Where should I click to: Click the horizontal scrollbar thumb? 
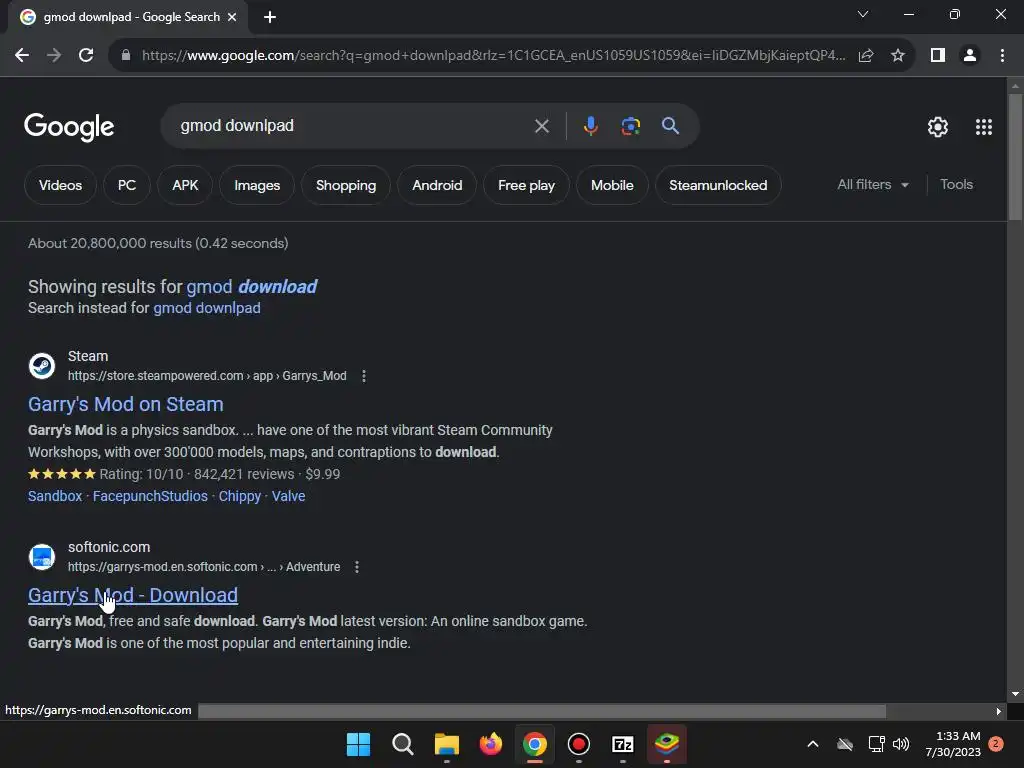pyautogui.click(x=542, y=711)
